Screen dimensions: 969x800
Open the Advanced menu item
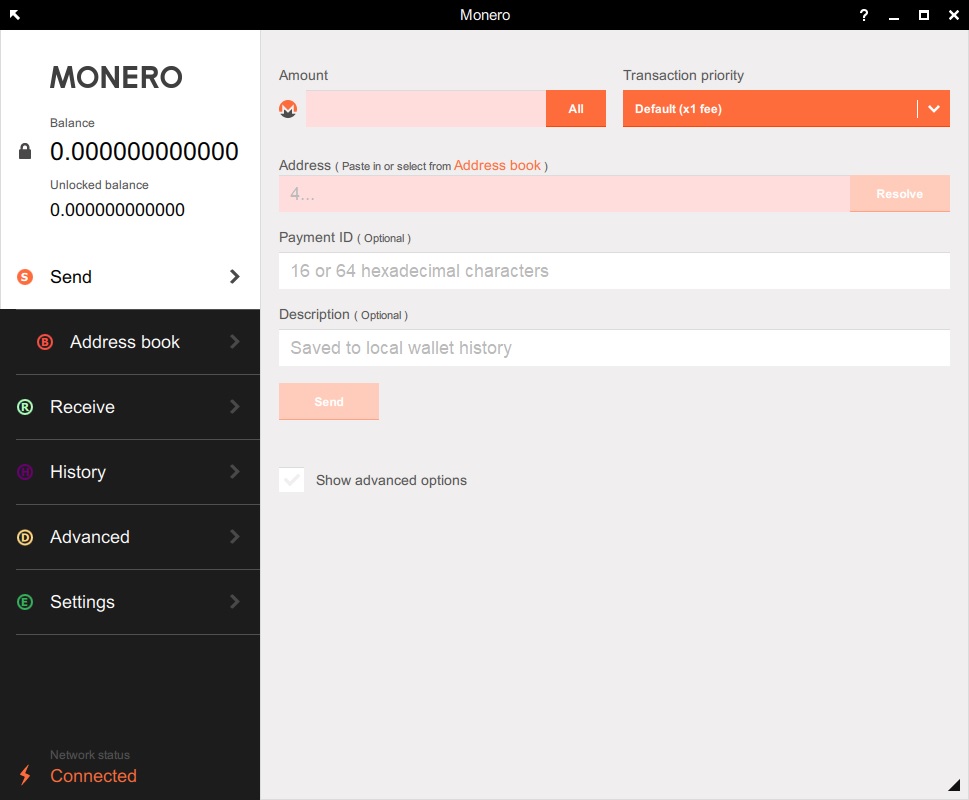[130, 537]
